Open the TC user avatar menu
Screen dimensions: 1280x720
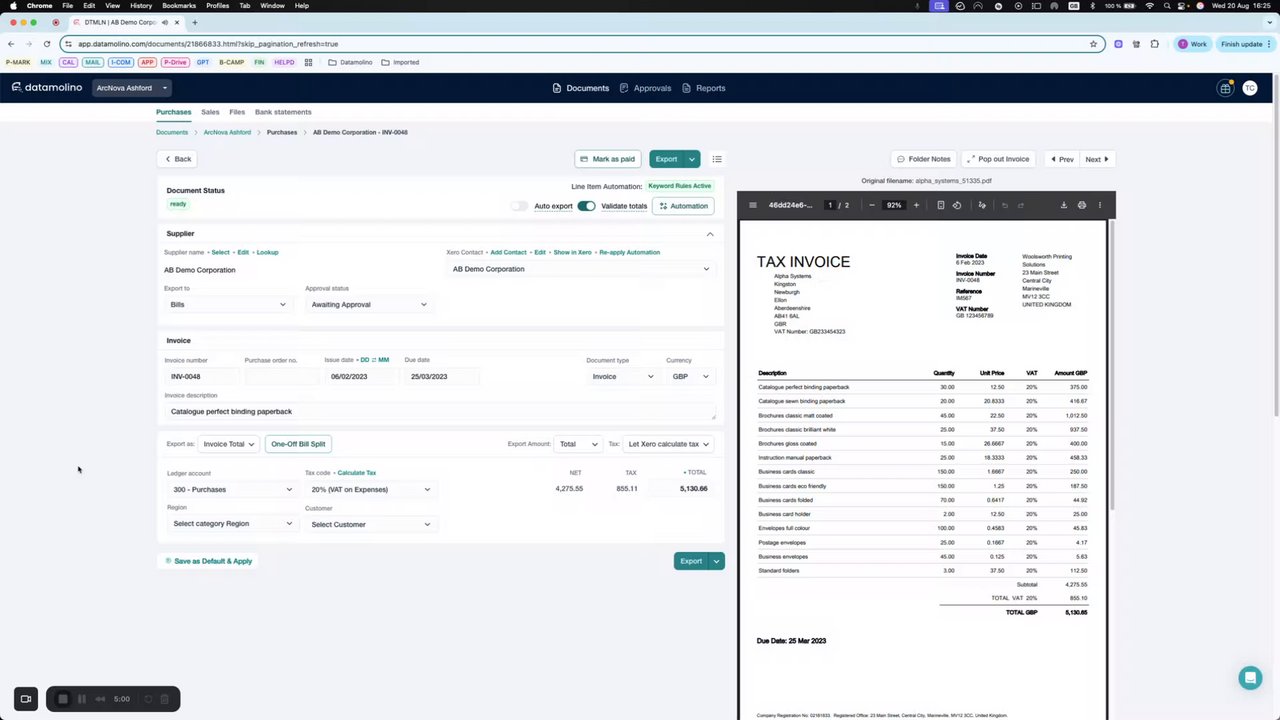tap(1250, 88)
